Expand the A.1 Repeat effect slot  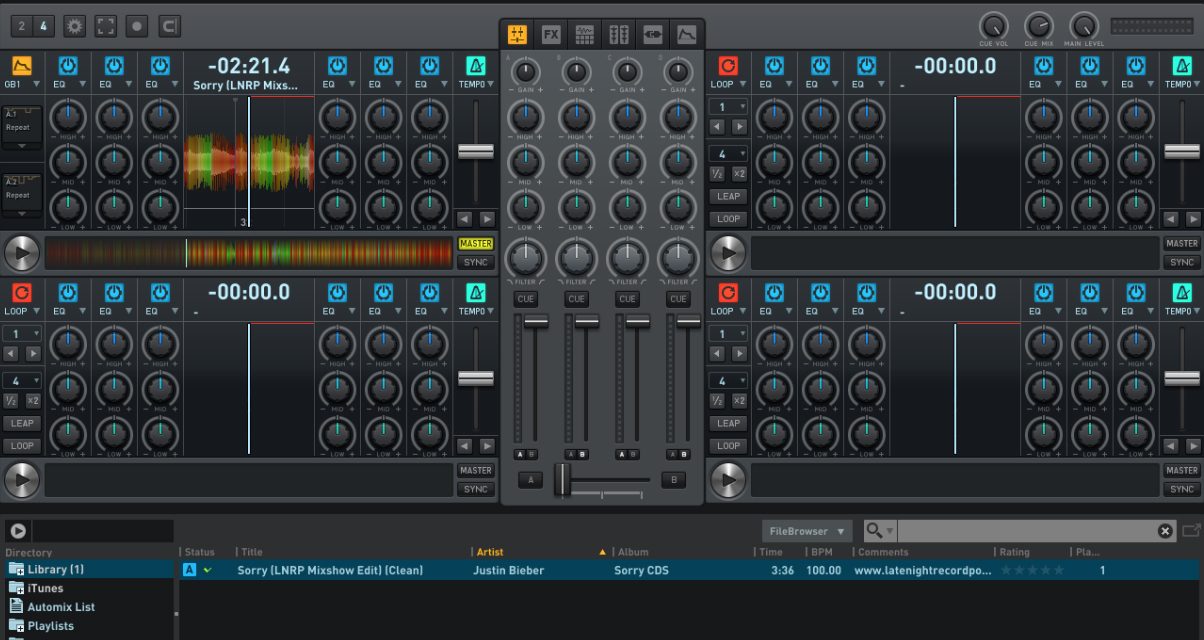coord(22,145)
